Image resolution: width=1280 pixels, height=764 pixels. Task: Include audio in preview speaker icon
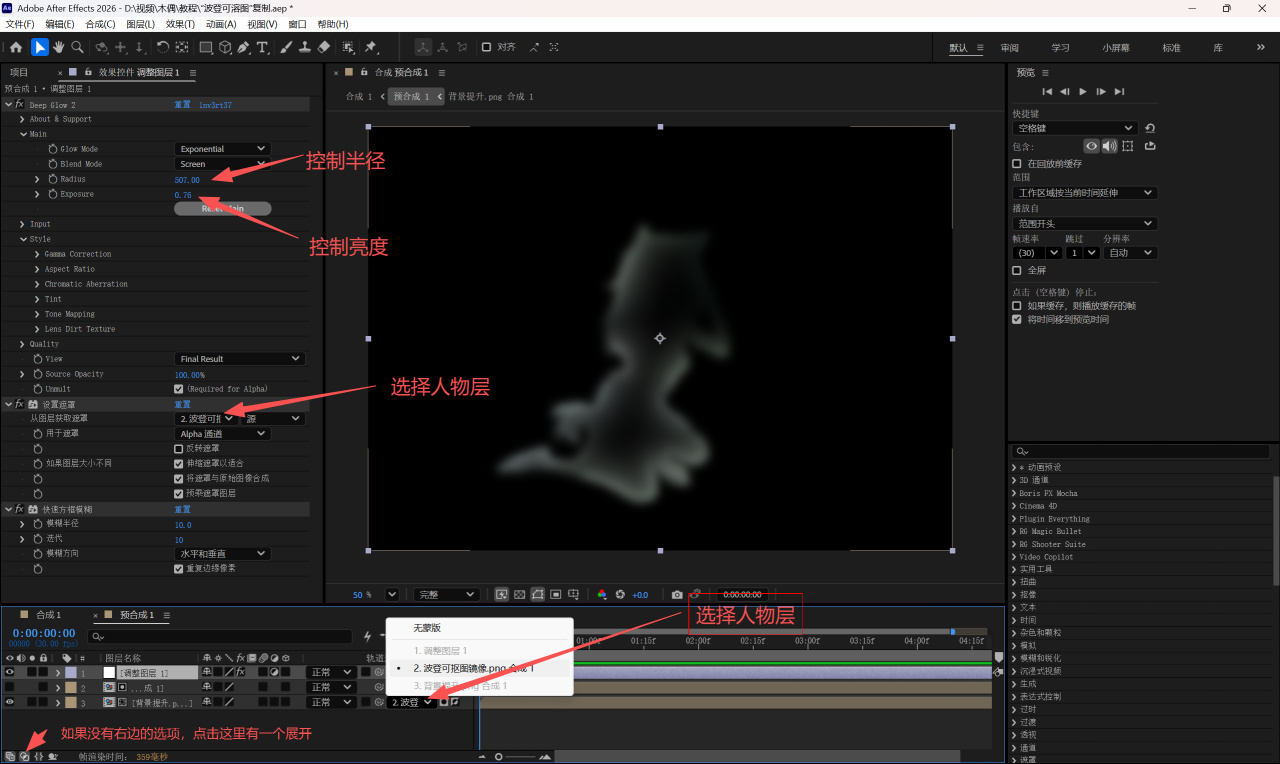pyautogui.click(x=1109, y=146)
